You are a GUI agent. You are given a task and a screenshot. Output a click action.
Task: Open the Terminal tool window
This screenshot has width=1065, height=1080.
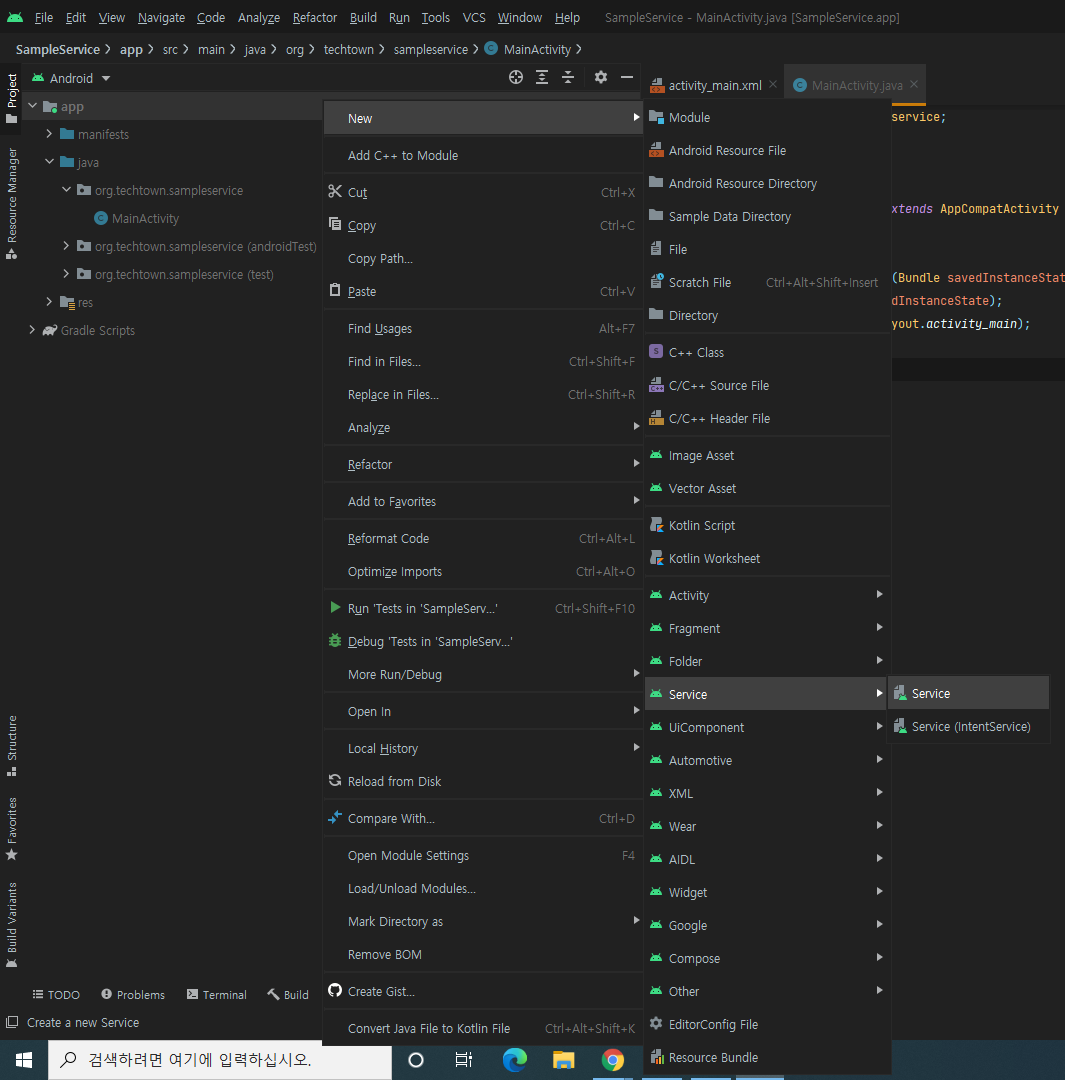(x=216, y=995)
